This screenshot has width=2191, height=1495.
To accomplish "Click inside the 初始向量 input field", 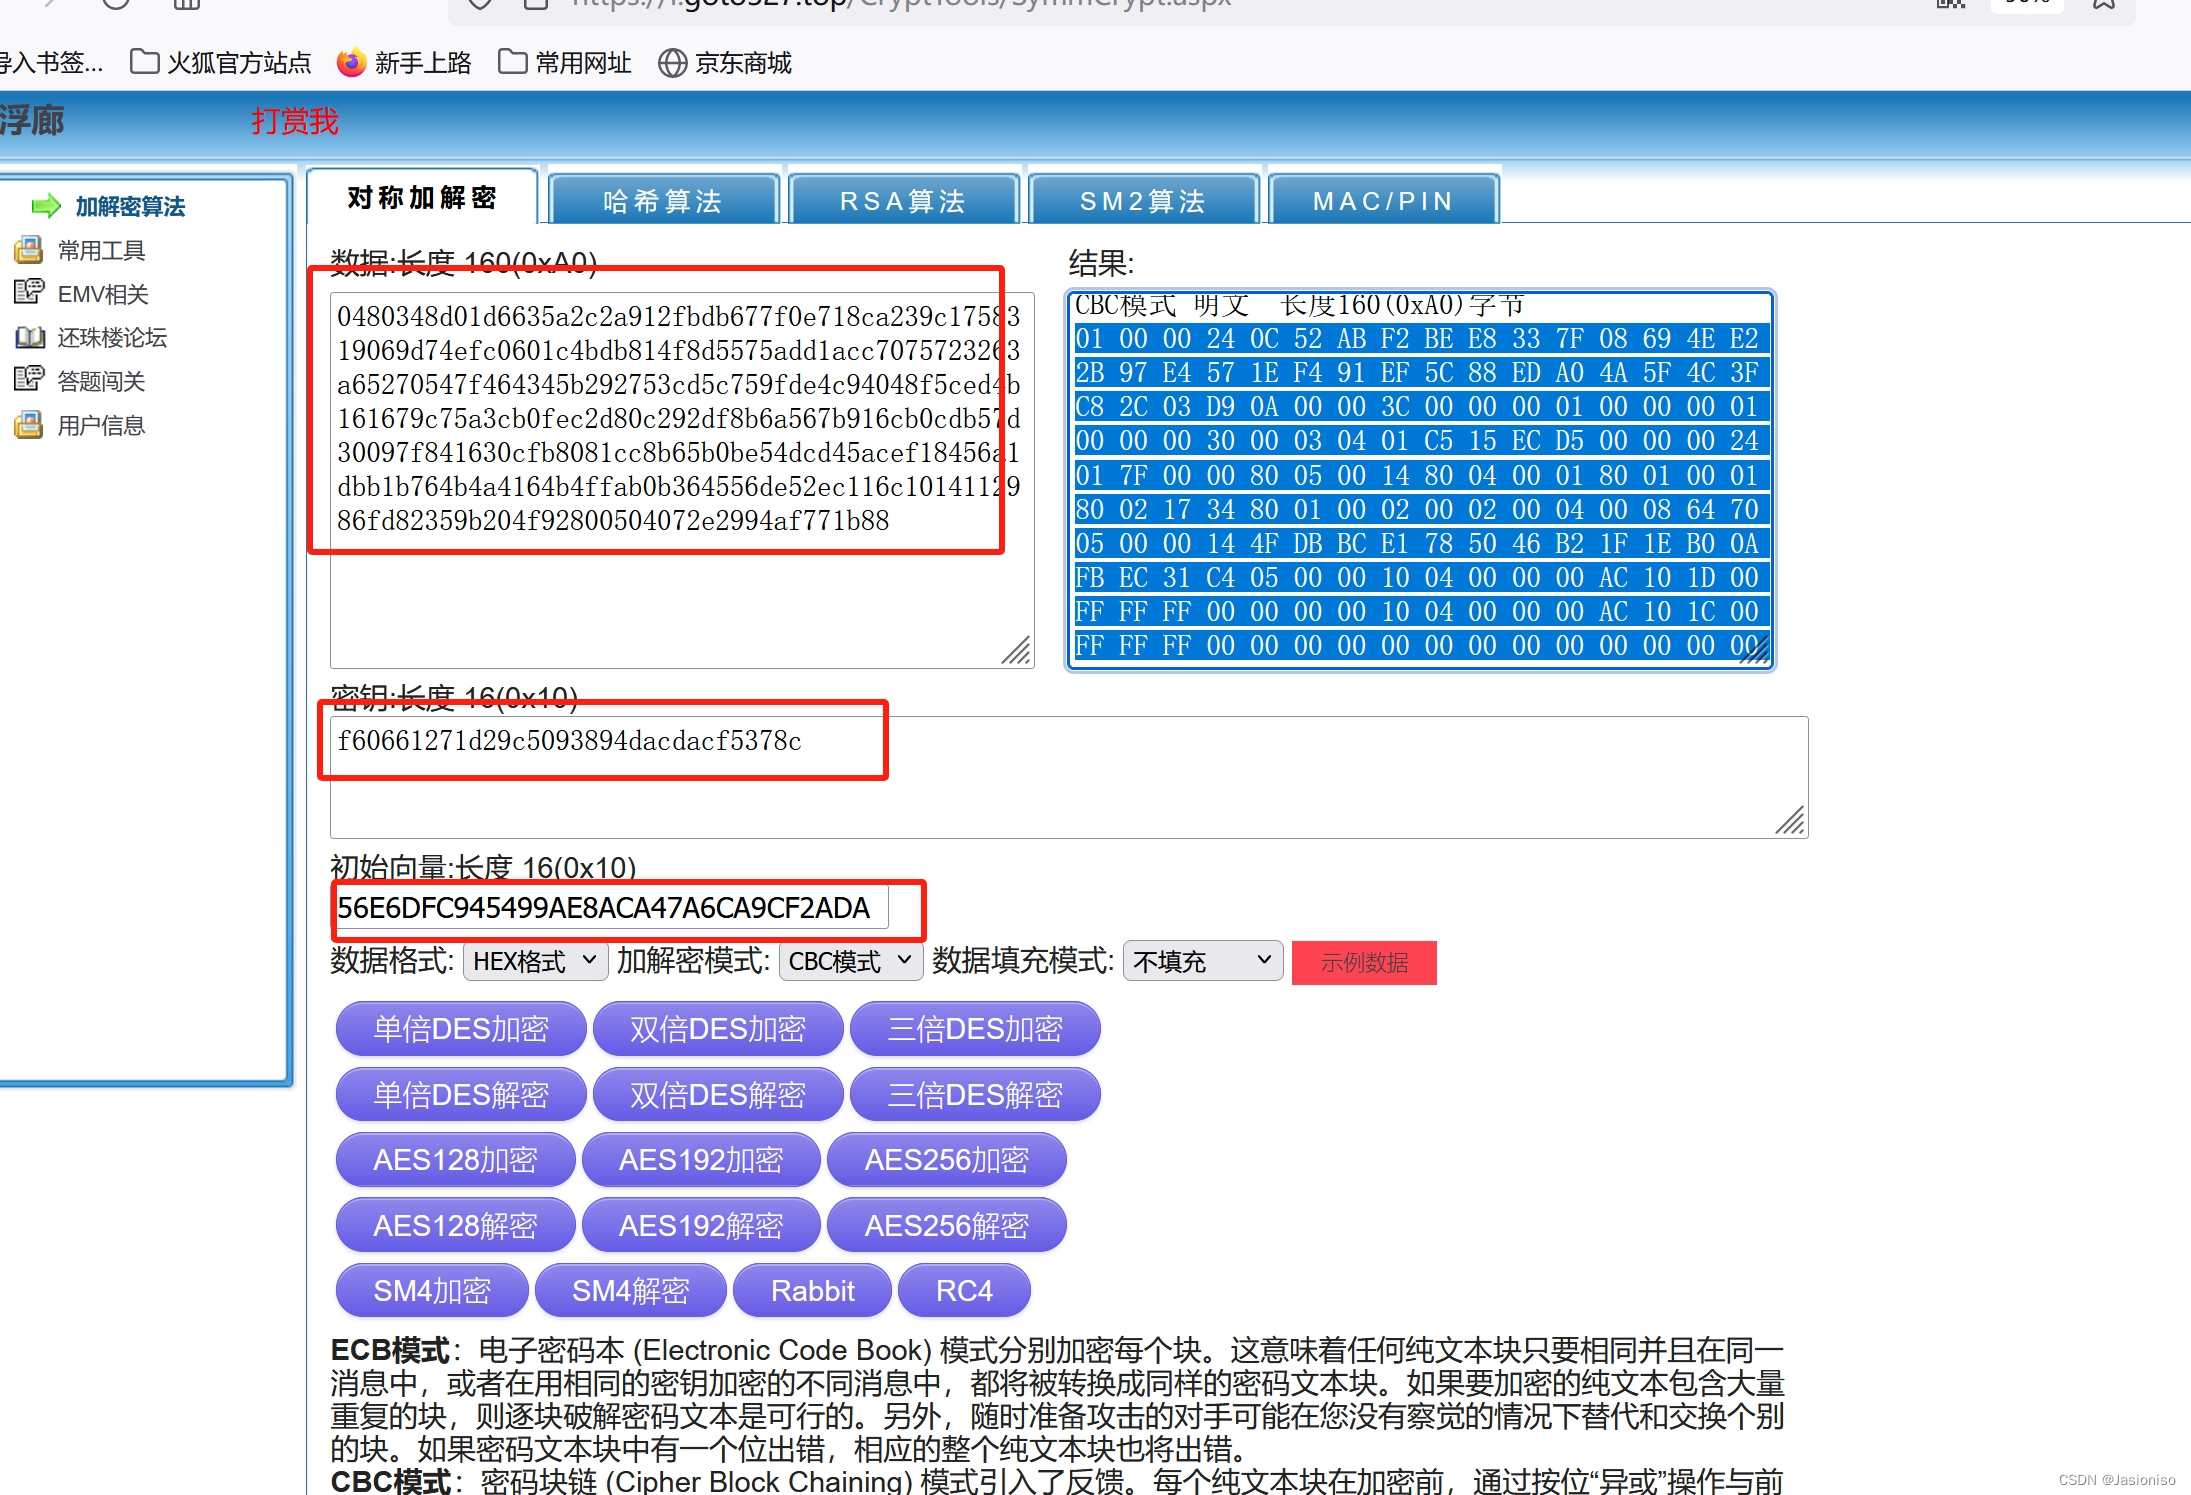I will click(x=610, y=908).
